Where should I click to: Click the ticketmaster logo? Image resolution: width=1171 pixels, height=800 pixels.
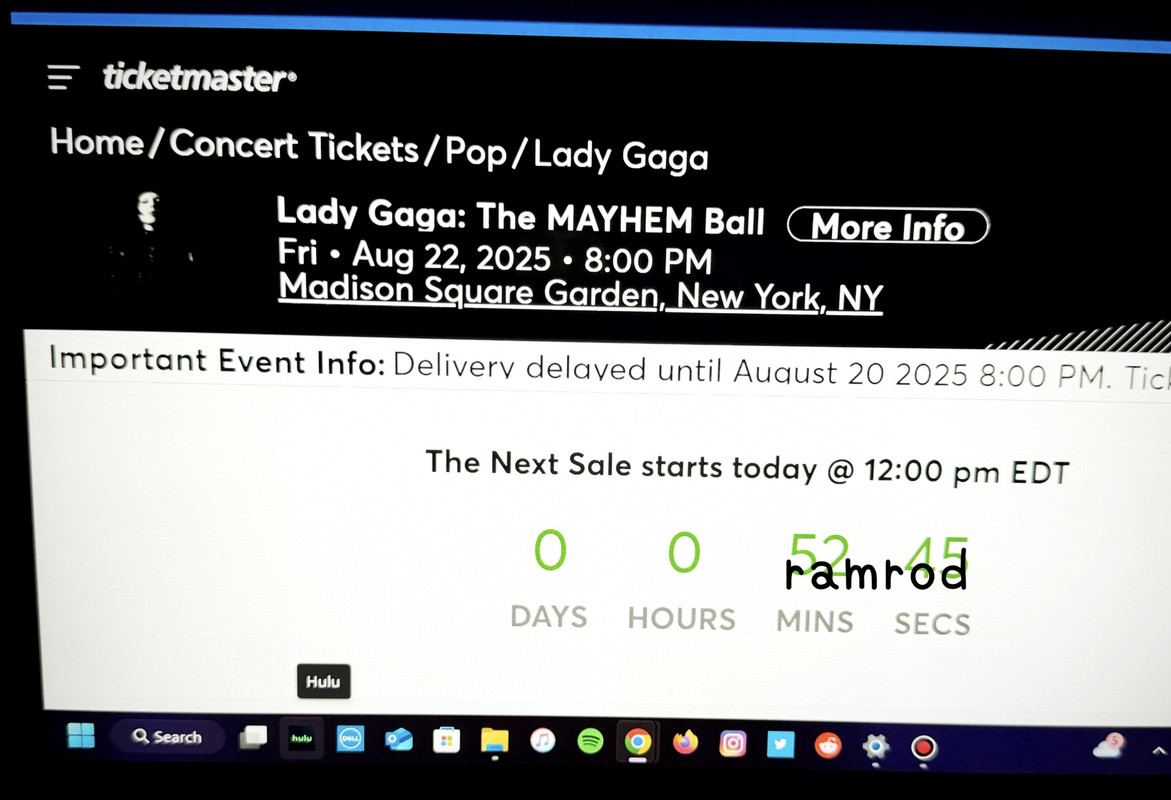199,78
